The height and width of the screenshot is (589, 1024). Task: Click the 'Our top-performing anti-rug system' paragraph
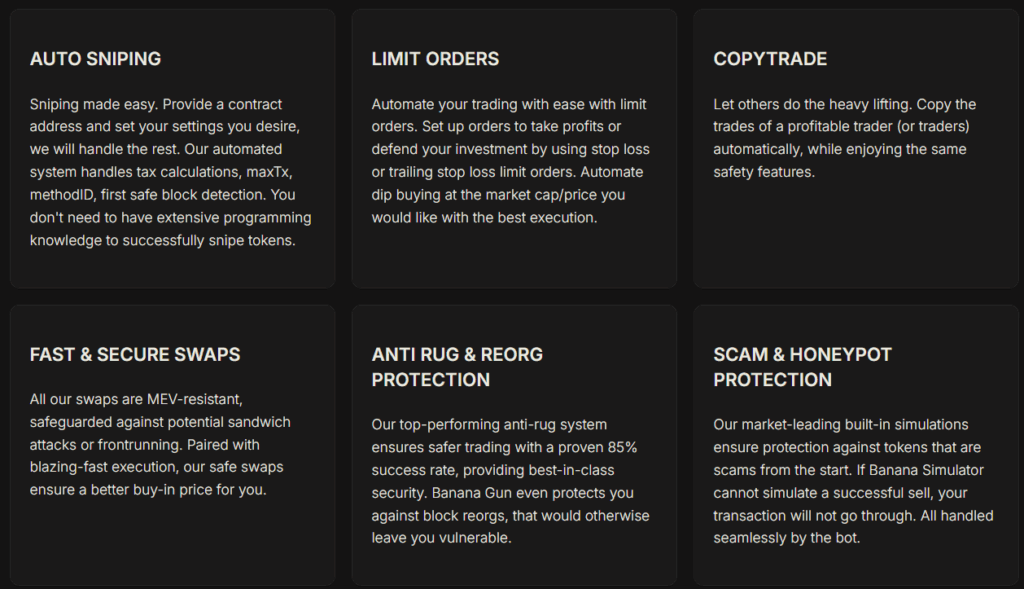pyautogui.click(x=510, y=481)
